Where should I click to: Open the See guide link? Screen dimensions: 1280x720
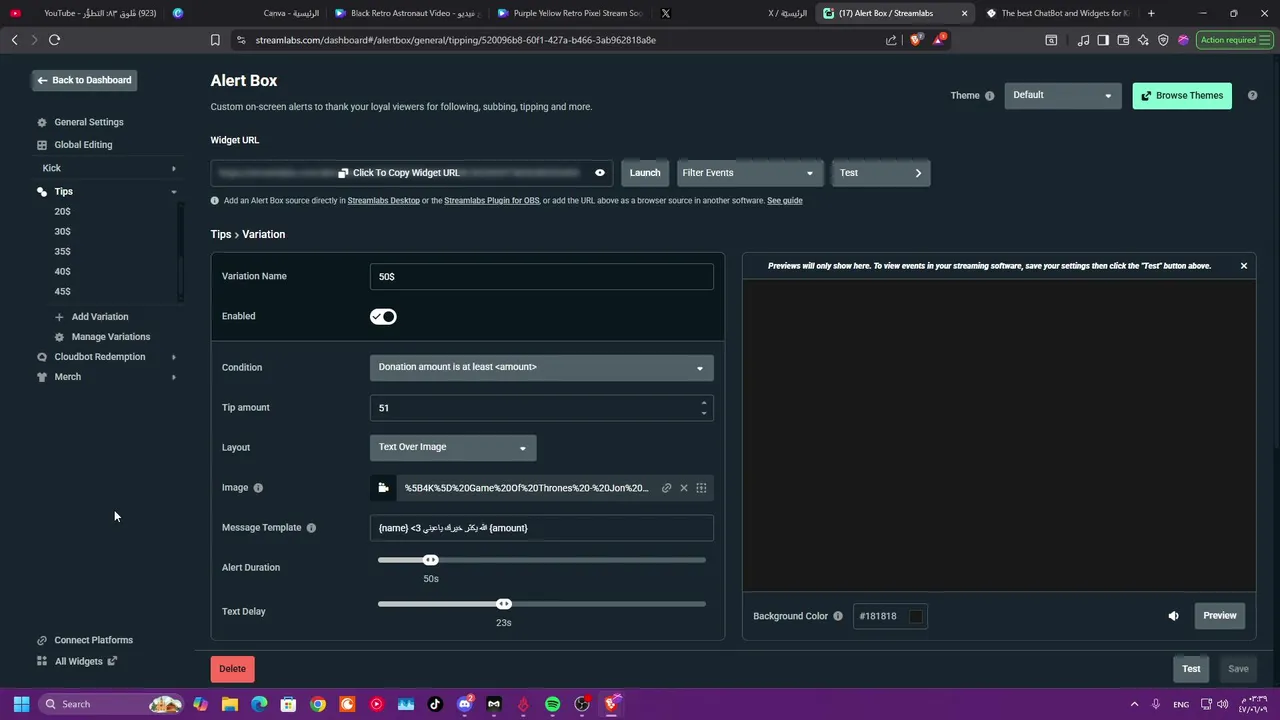click(785, 201)
